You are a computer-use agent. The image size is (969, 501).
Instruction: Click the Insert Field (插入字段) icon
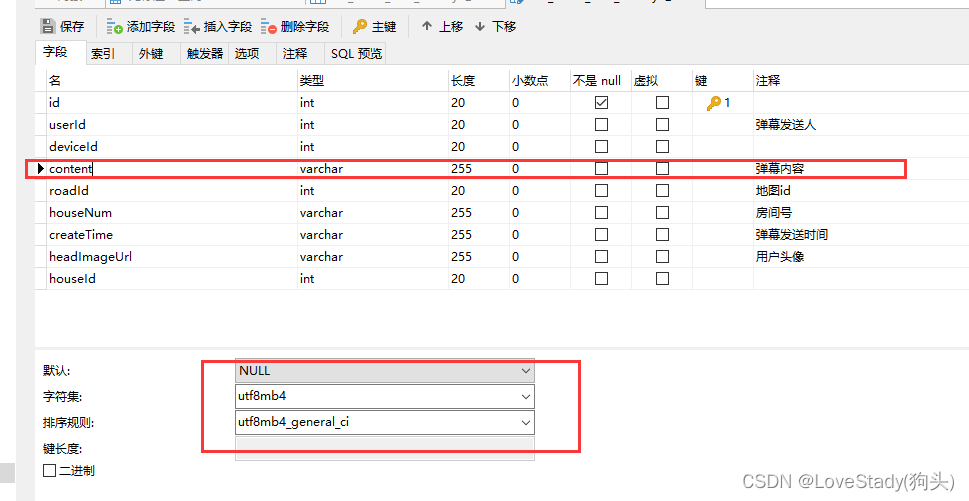[192, 27]
